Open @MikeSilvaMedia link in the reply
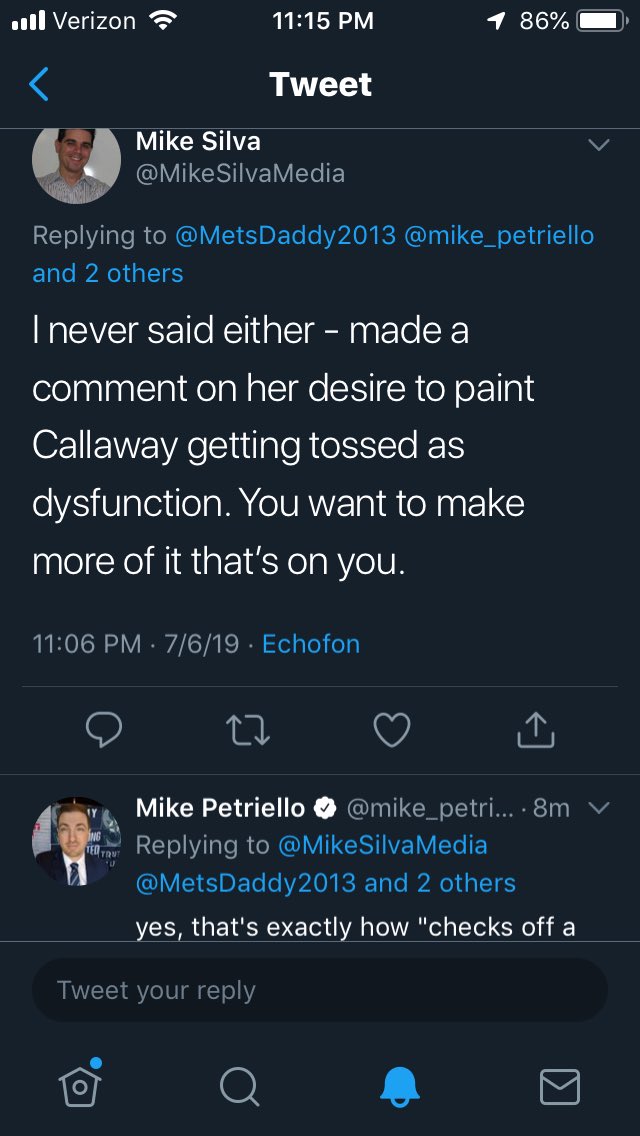The height and width of the screenshot is (1136, 640). pyautogui.click(x=382, y=845)
